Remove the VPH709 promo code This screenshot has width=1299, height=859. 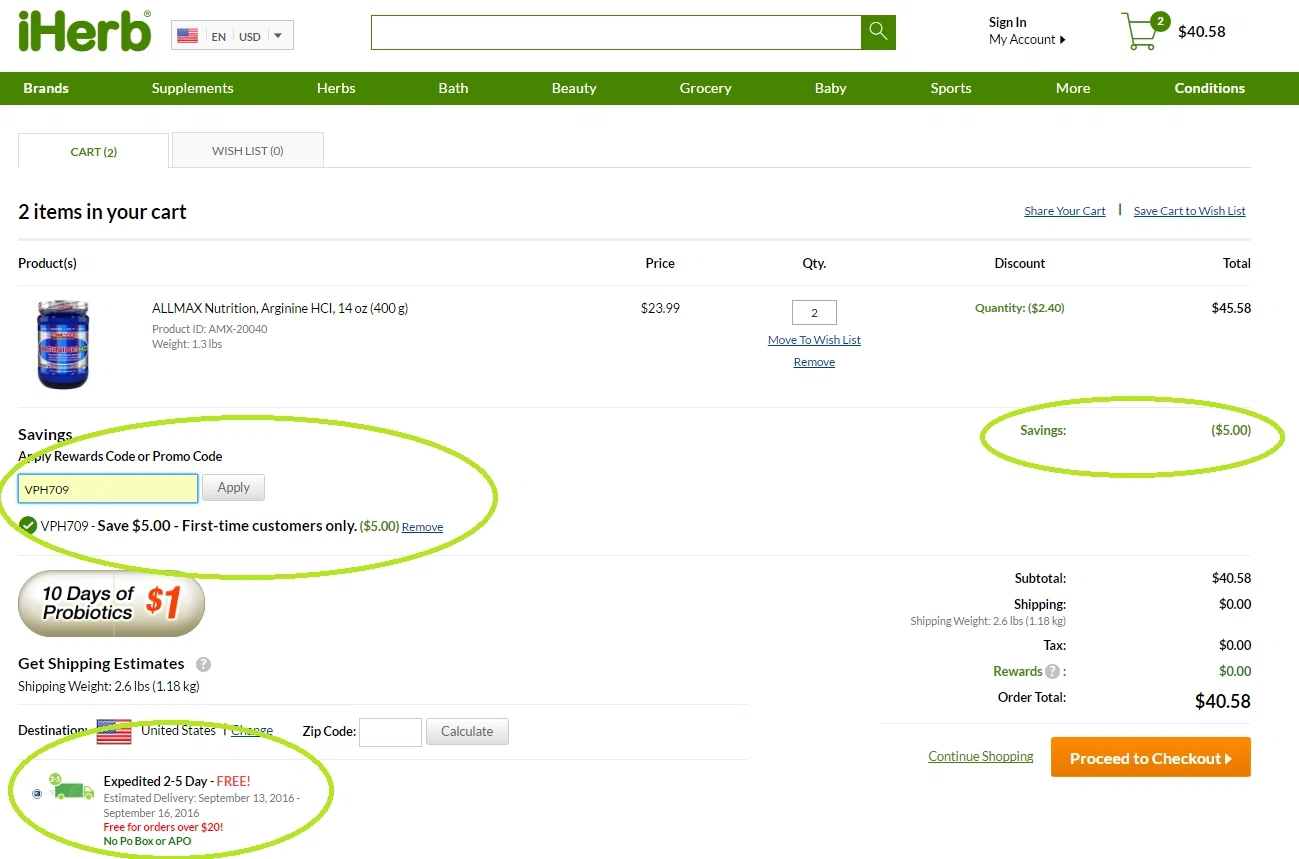pos(422,527)
